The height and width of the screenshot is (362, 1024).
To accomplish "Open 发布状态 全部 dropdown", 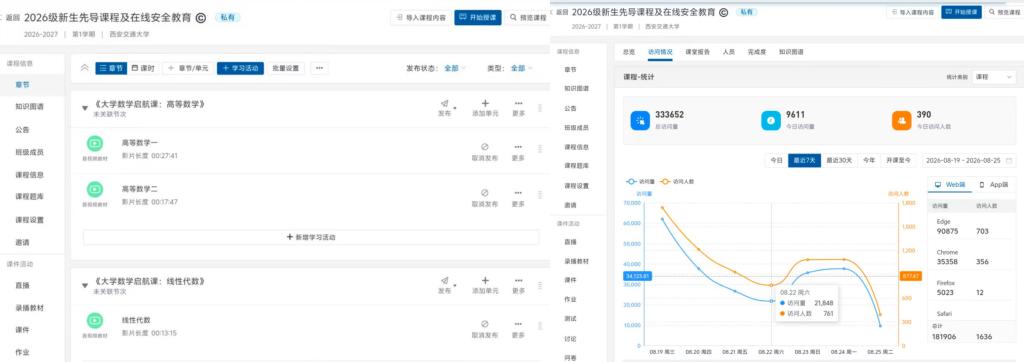I will tap(455, 68).
